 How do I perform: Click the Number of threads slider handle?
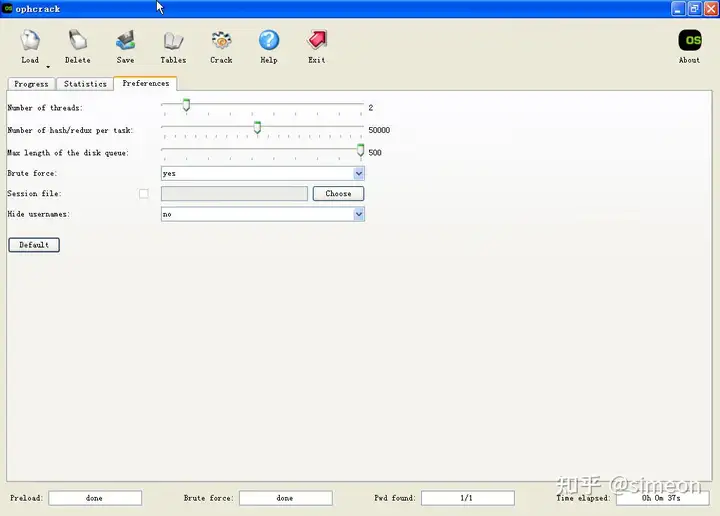[x=186, y=105]
